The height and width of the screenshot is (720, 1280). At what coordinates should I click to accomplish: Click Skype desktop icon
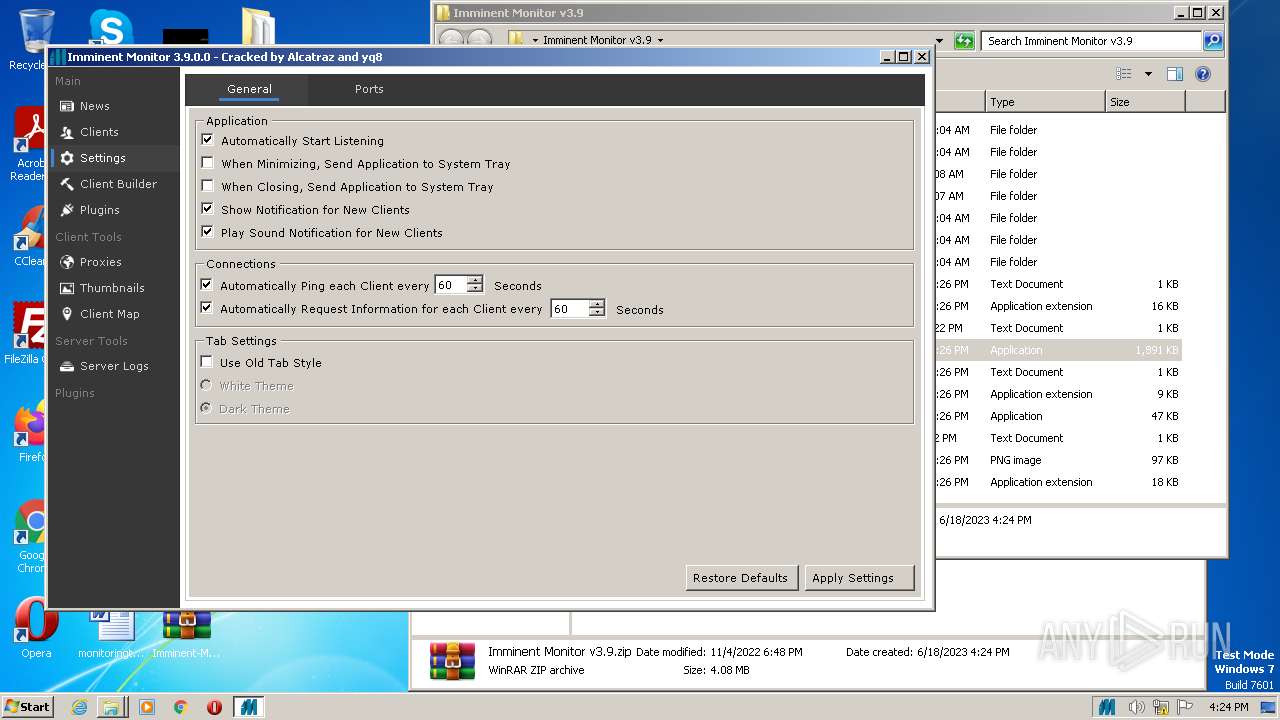tap(111, 27)
